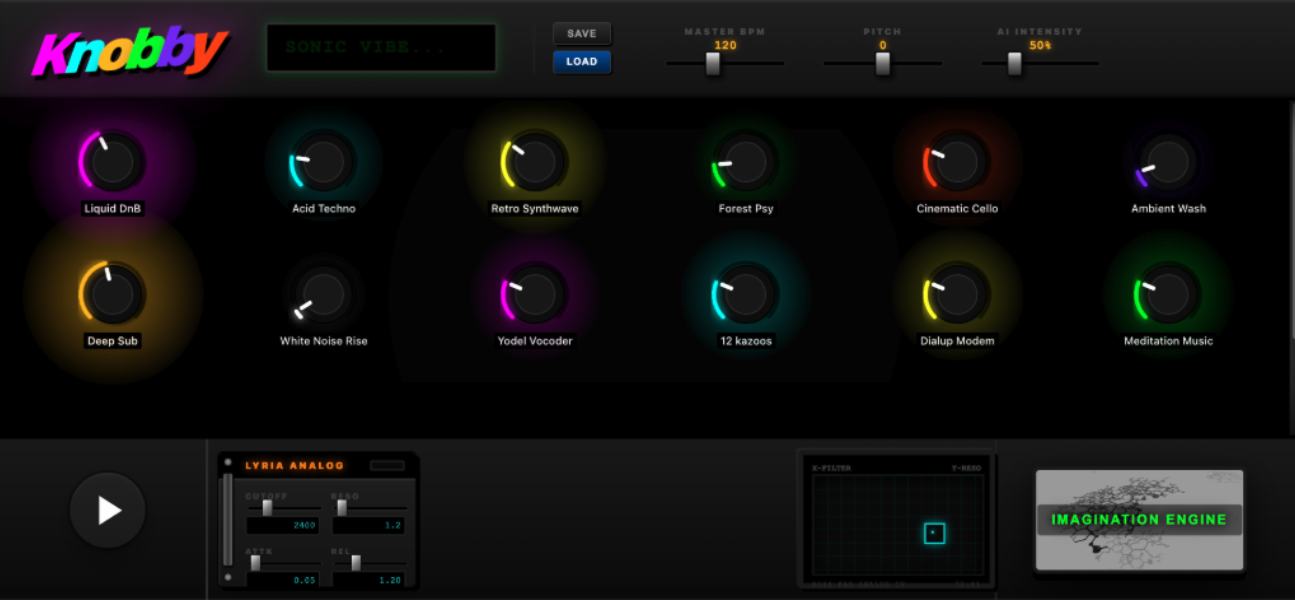
Task: Turn the Acid Techno knob
Action: 323,163
